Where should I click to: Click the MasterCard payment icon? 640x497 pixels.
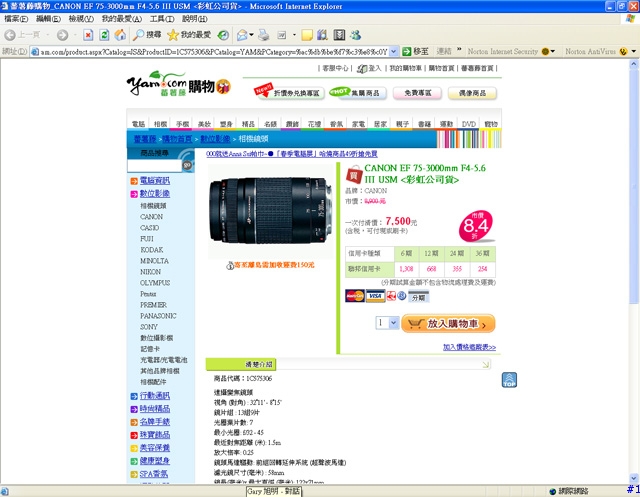click(355, 296)
